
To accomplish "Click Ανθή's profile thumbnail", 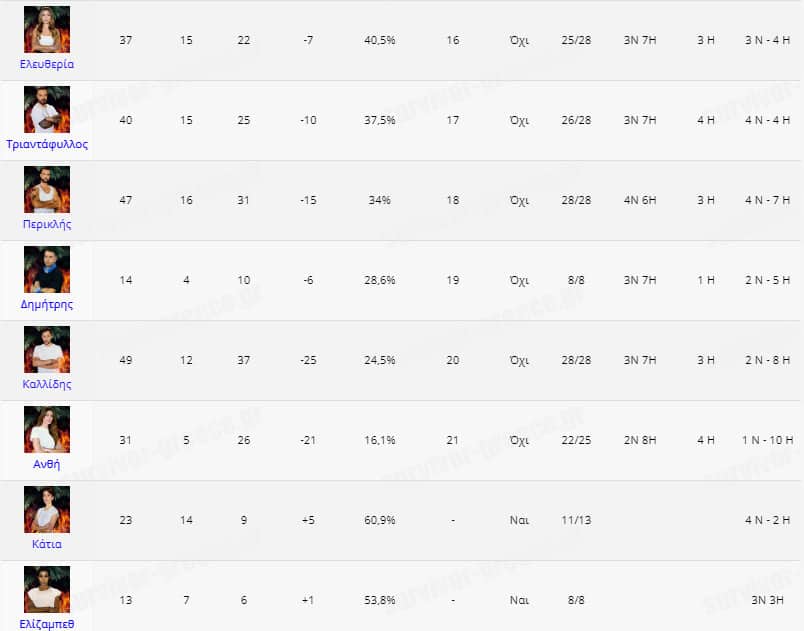I will [47, 429].
